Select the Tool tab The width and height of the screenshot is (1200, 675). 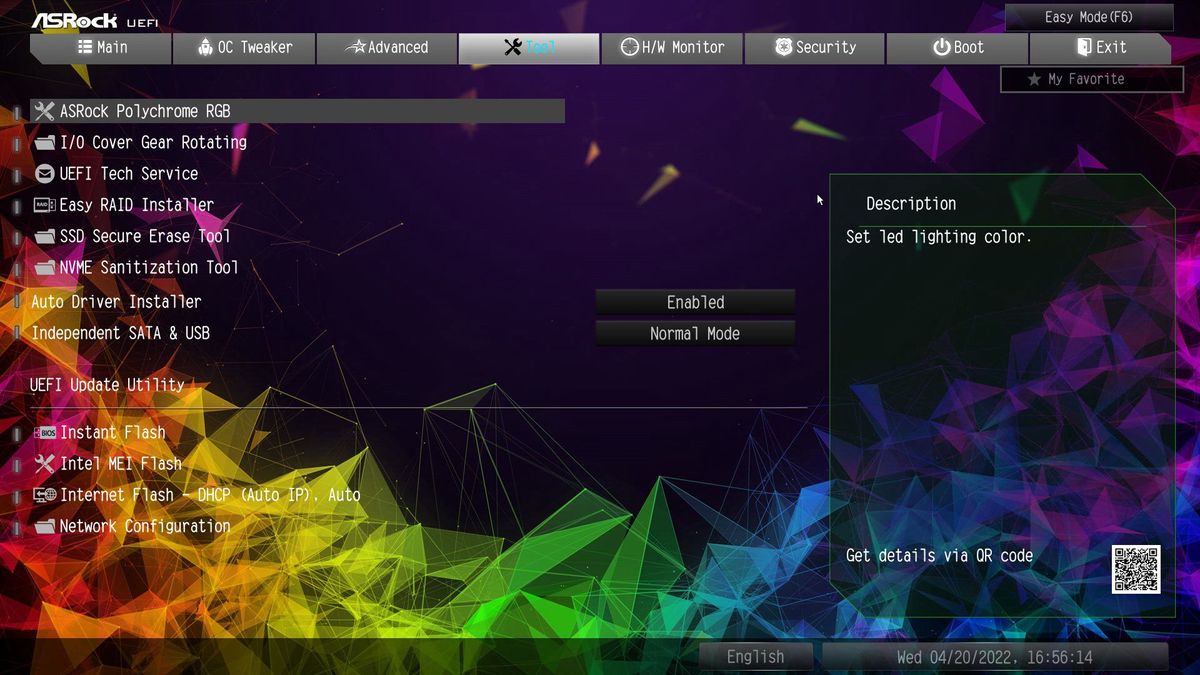[529, 47]
